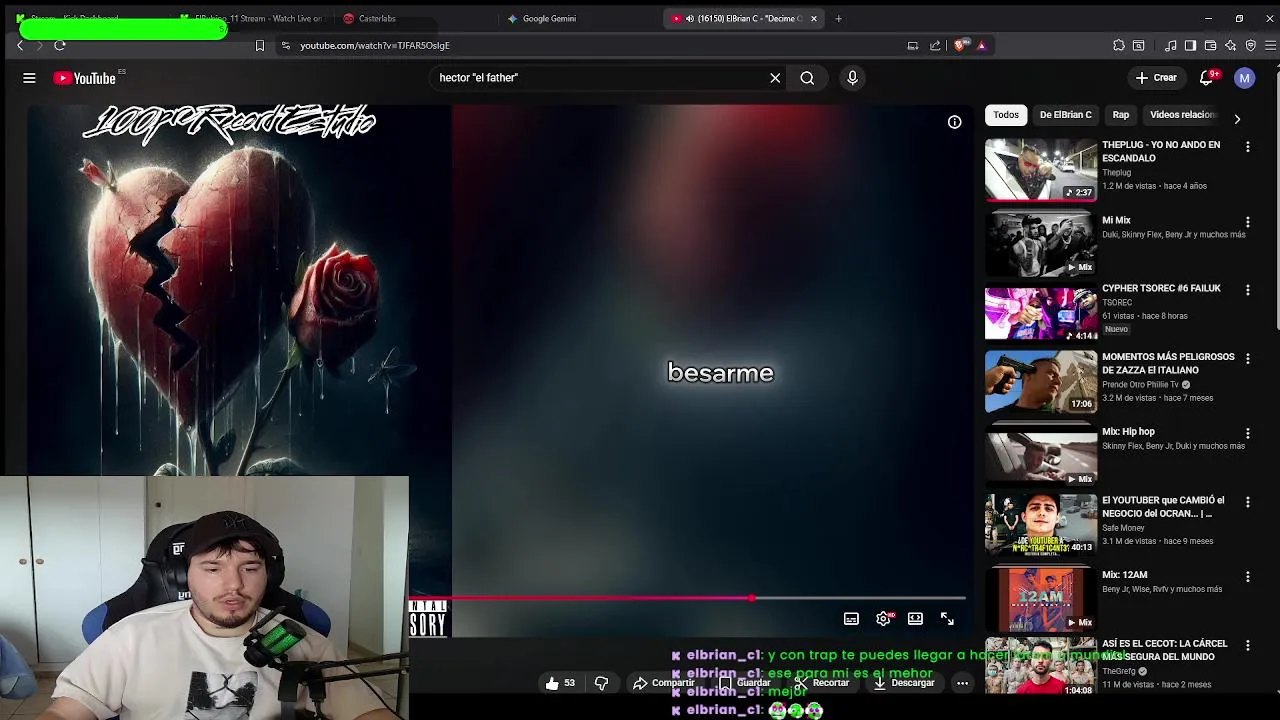
Task: Download the video with Descargar
Action: [x=904, y=683]
